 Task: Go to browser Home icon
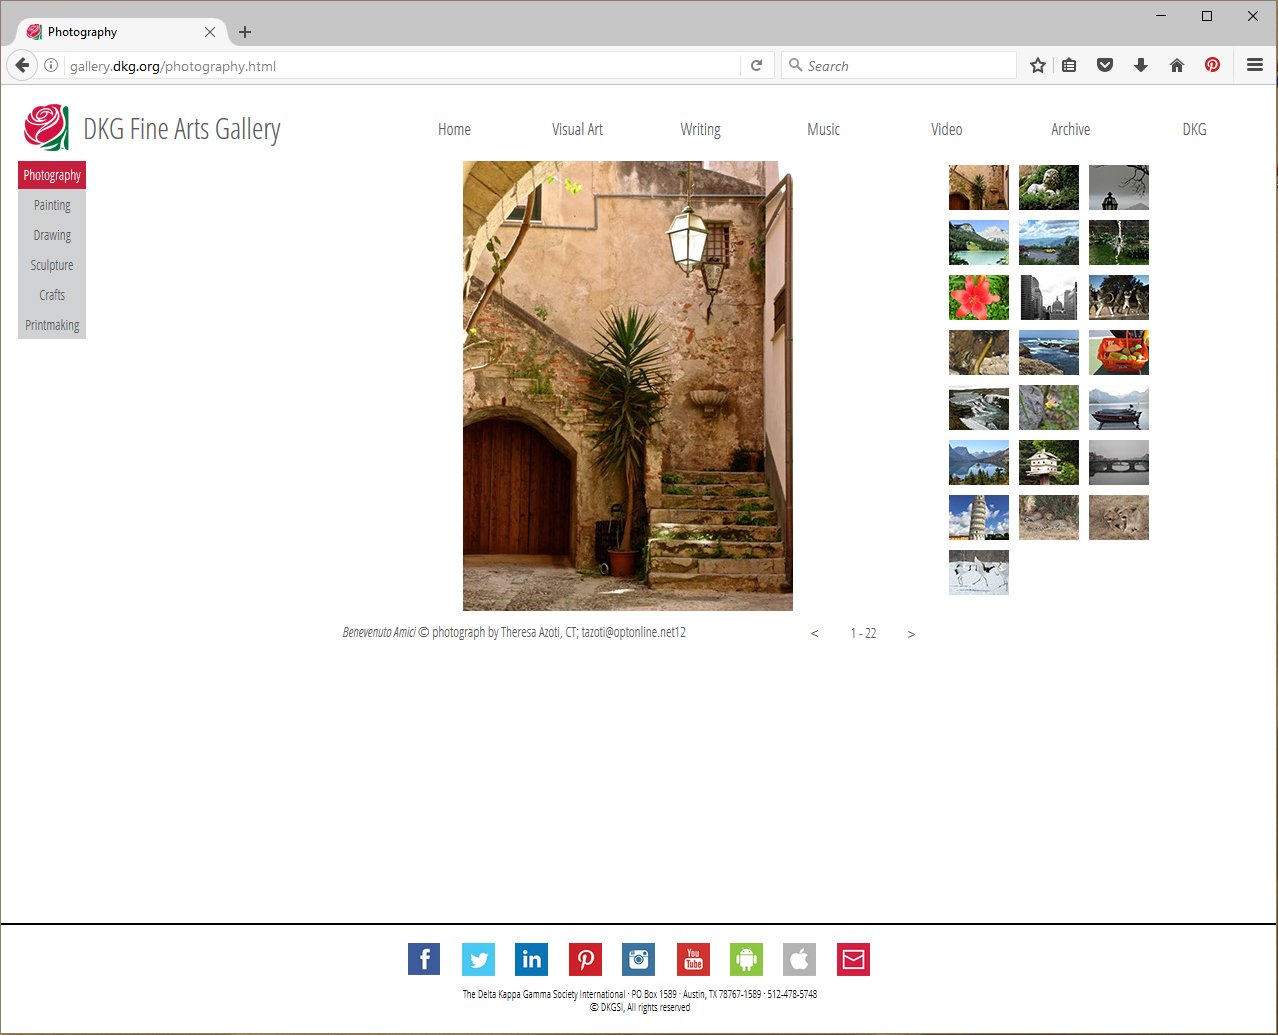tap(1177, 65)
